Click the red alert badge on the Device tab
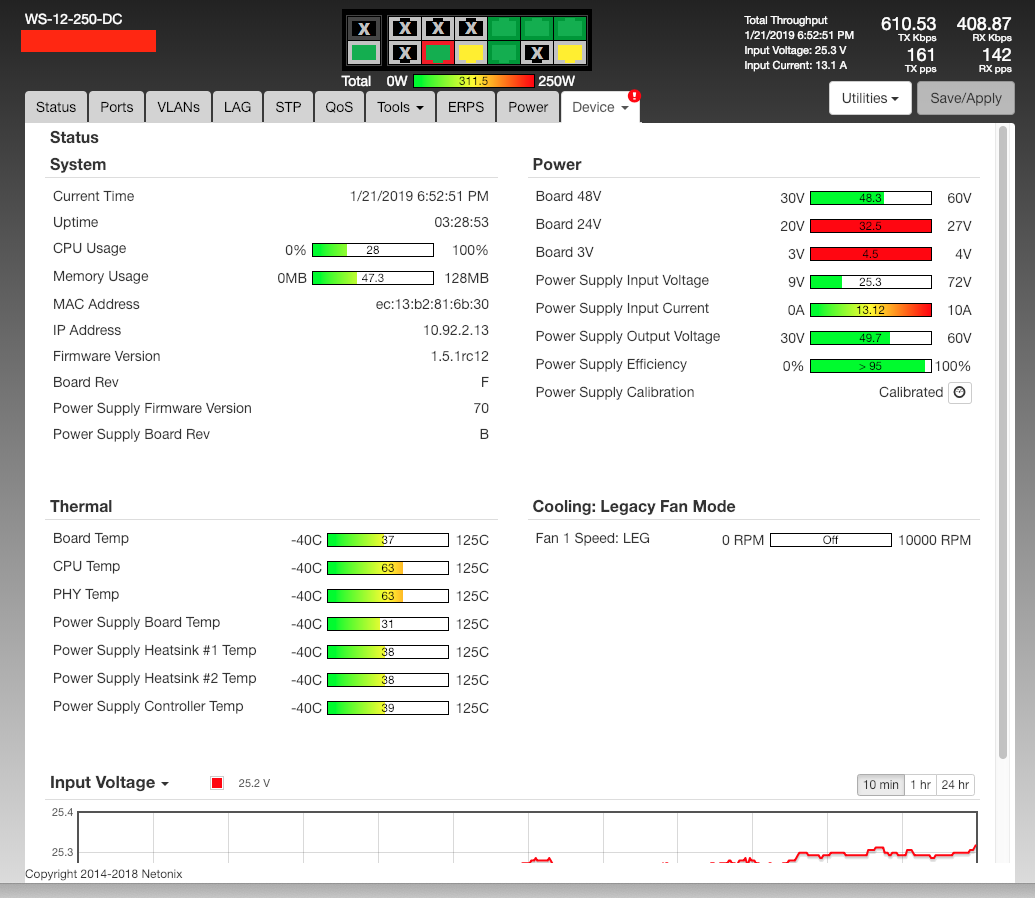1035x898 pixels. pyautogui.click(x=634, y=97)
